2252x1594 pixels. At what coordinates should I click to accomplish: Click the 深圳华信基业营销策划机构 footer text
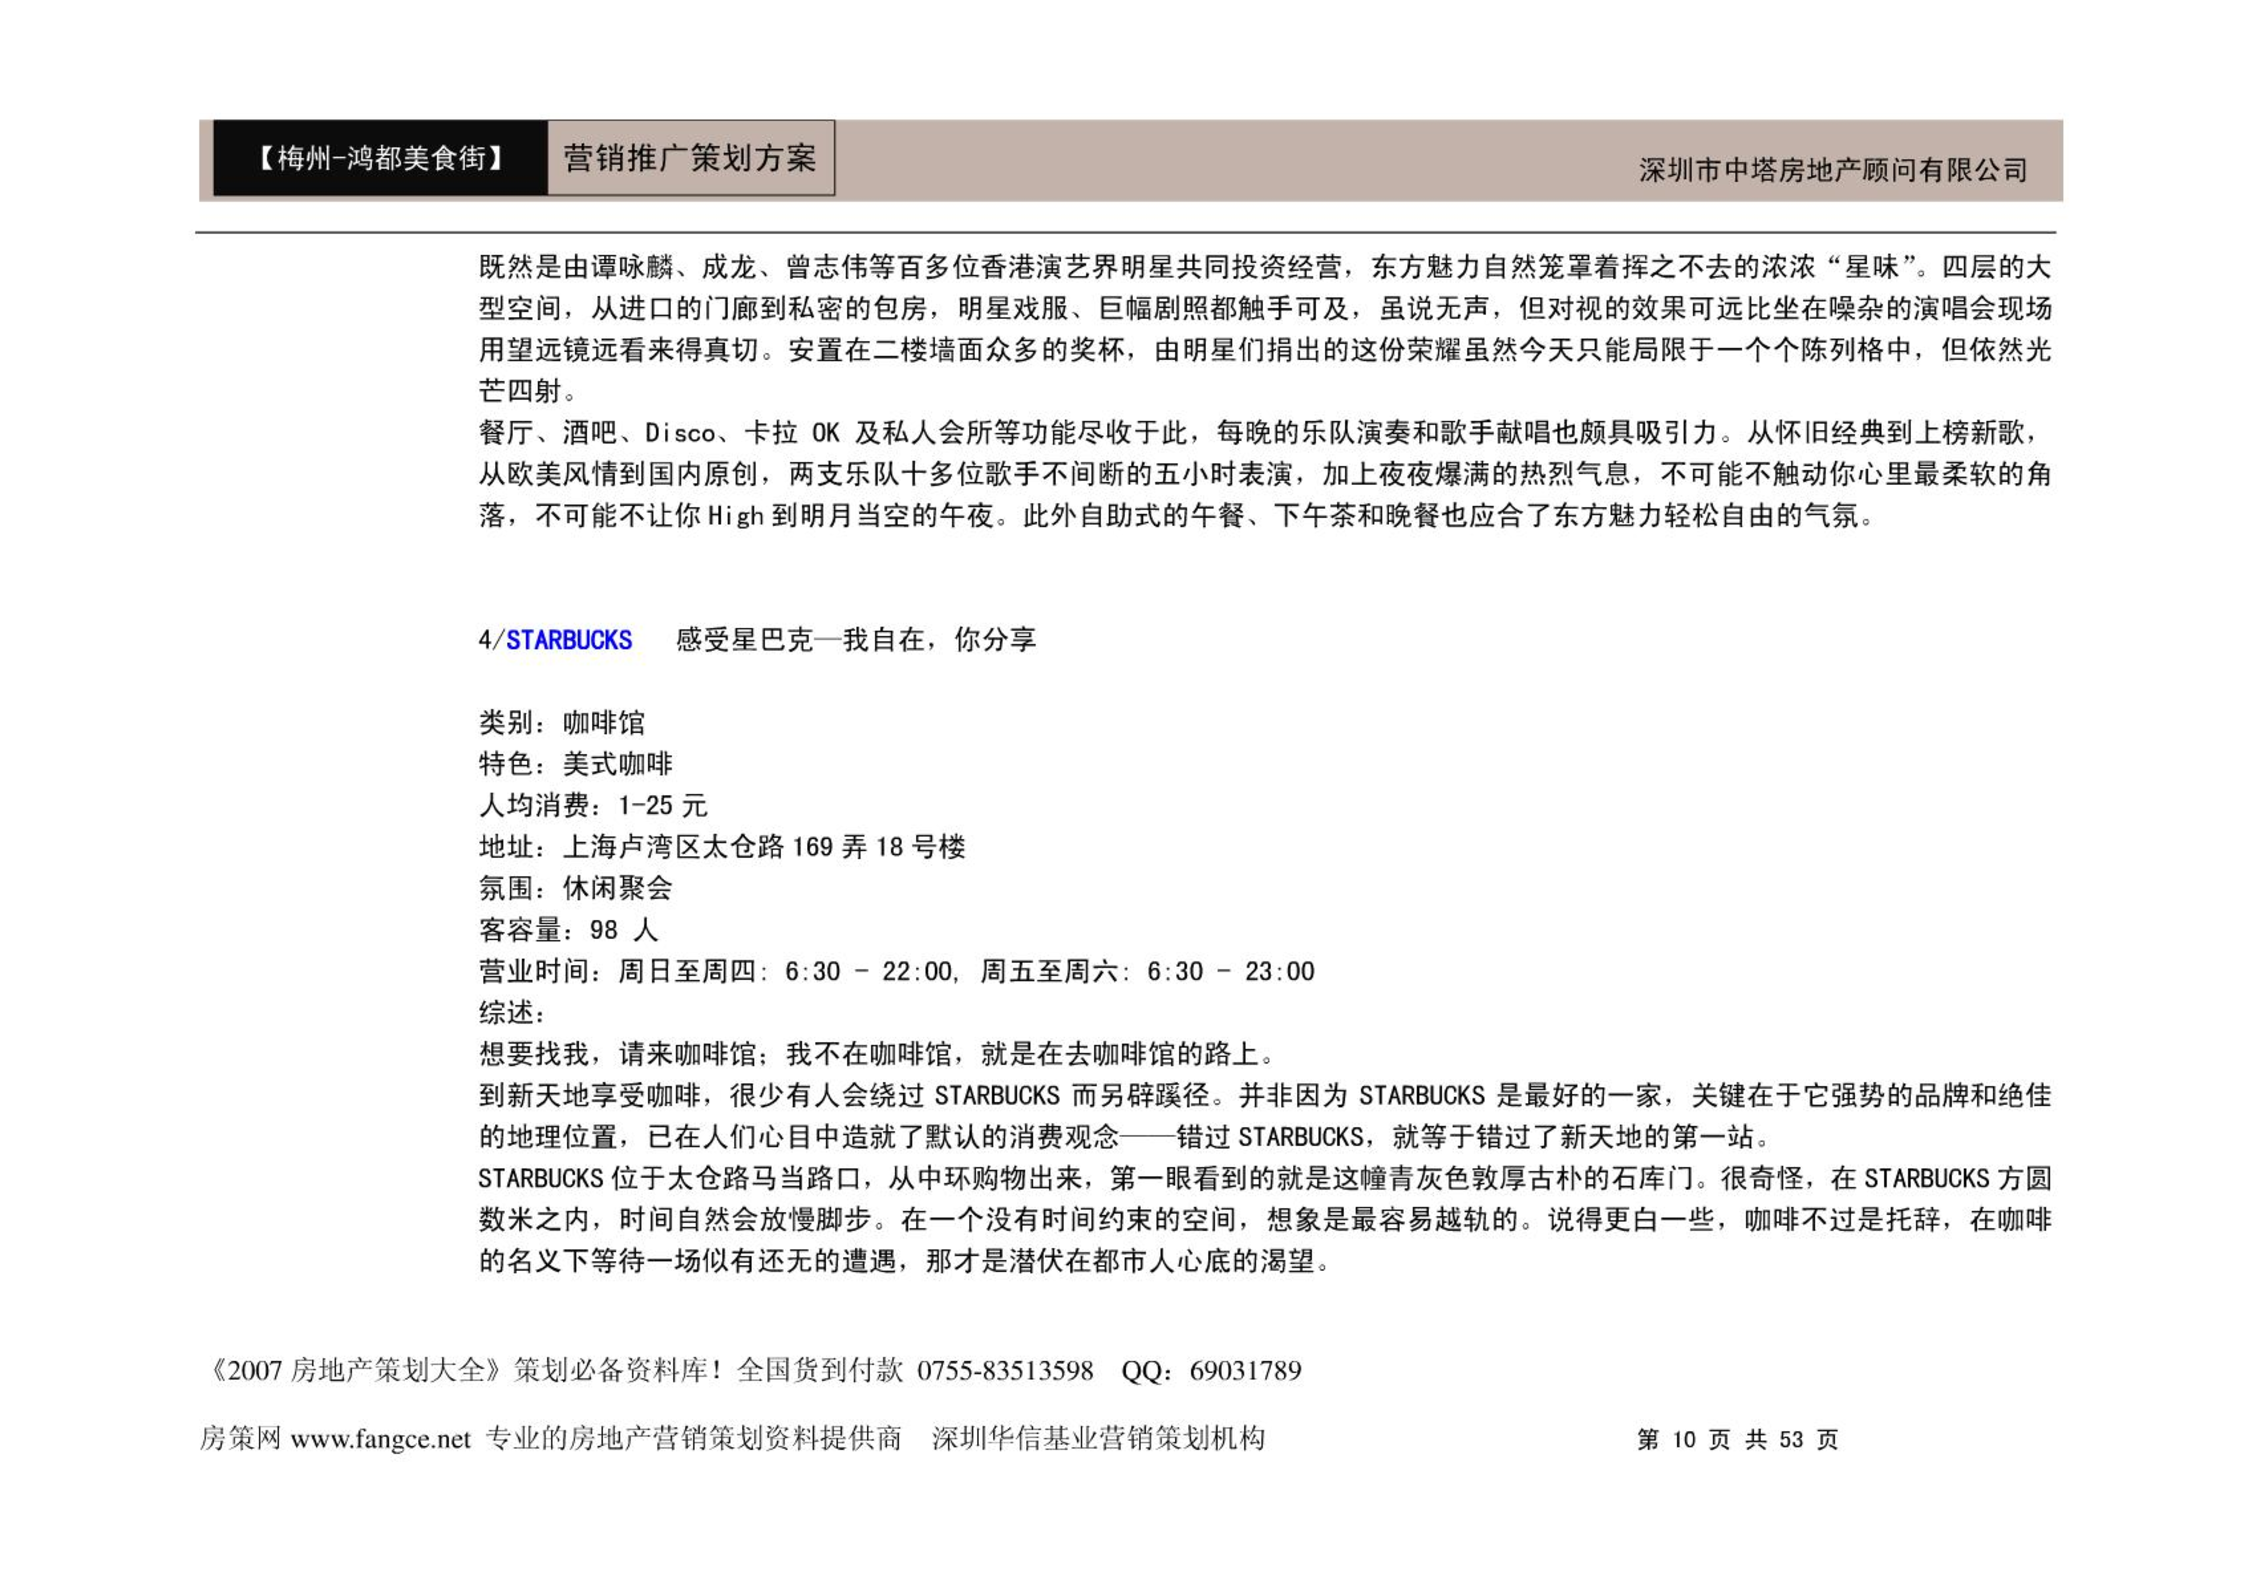coord(1098,1439)
